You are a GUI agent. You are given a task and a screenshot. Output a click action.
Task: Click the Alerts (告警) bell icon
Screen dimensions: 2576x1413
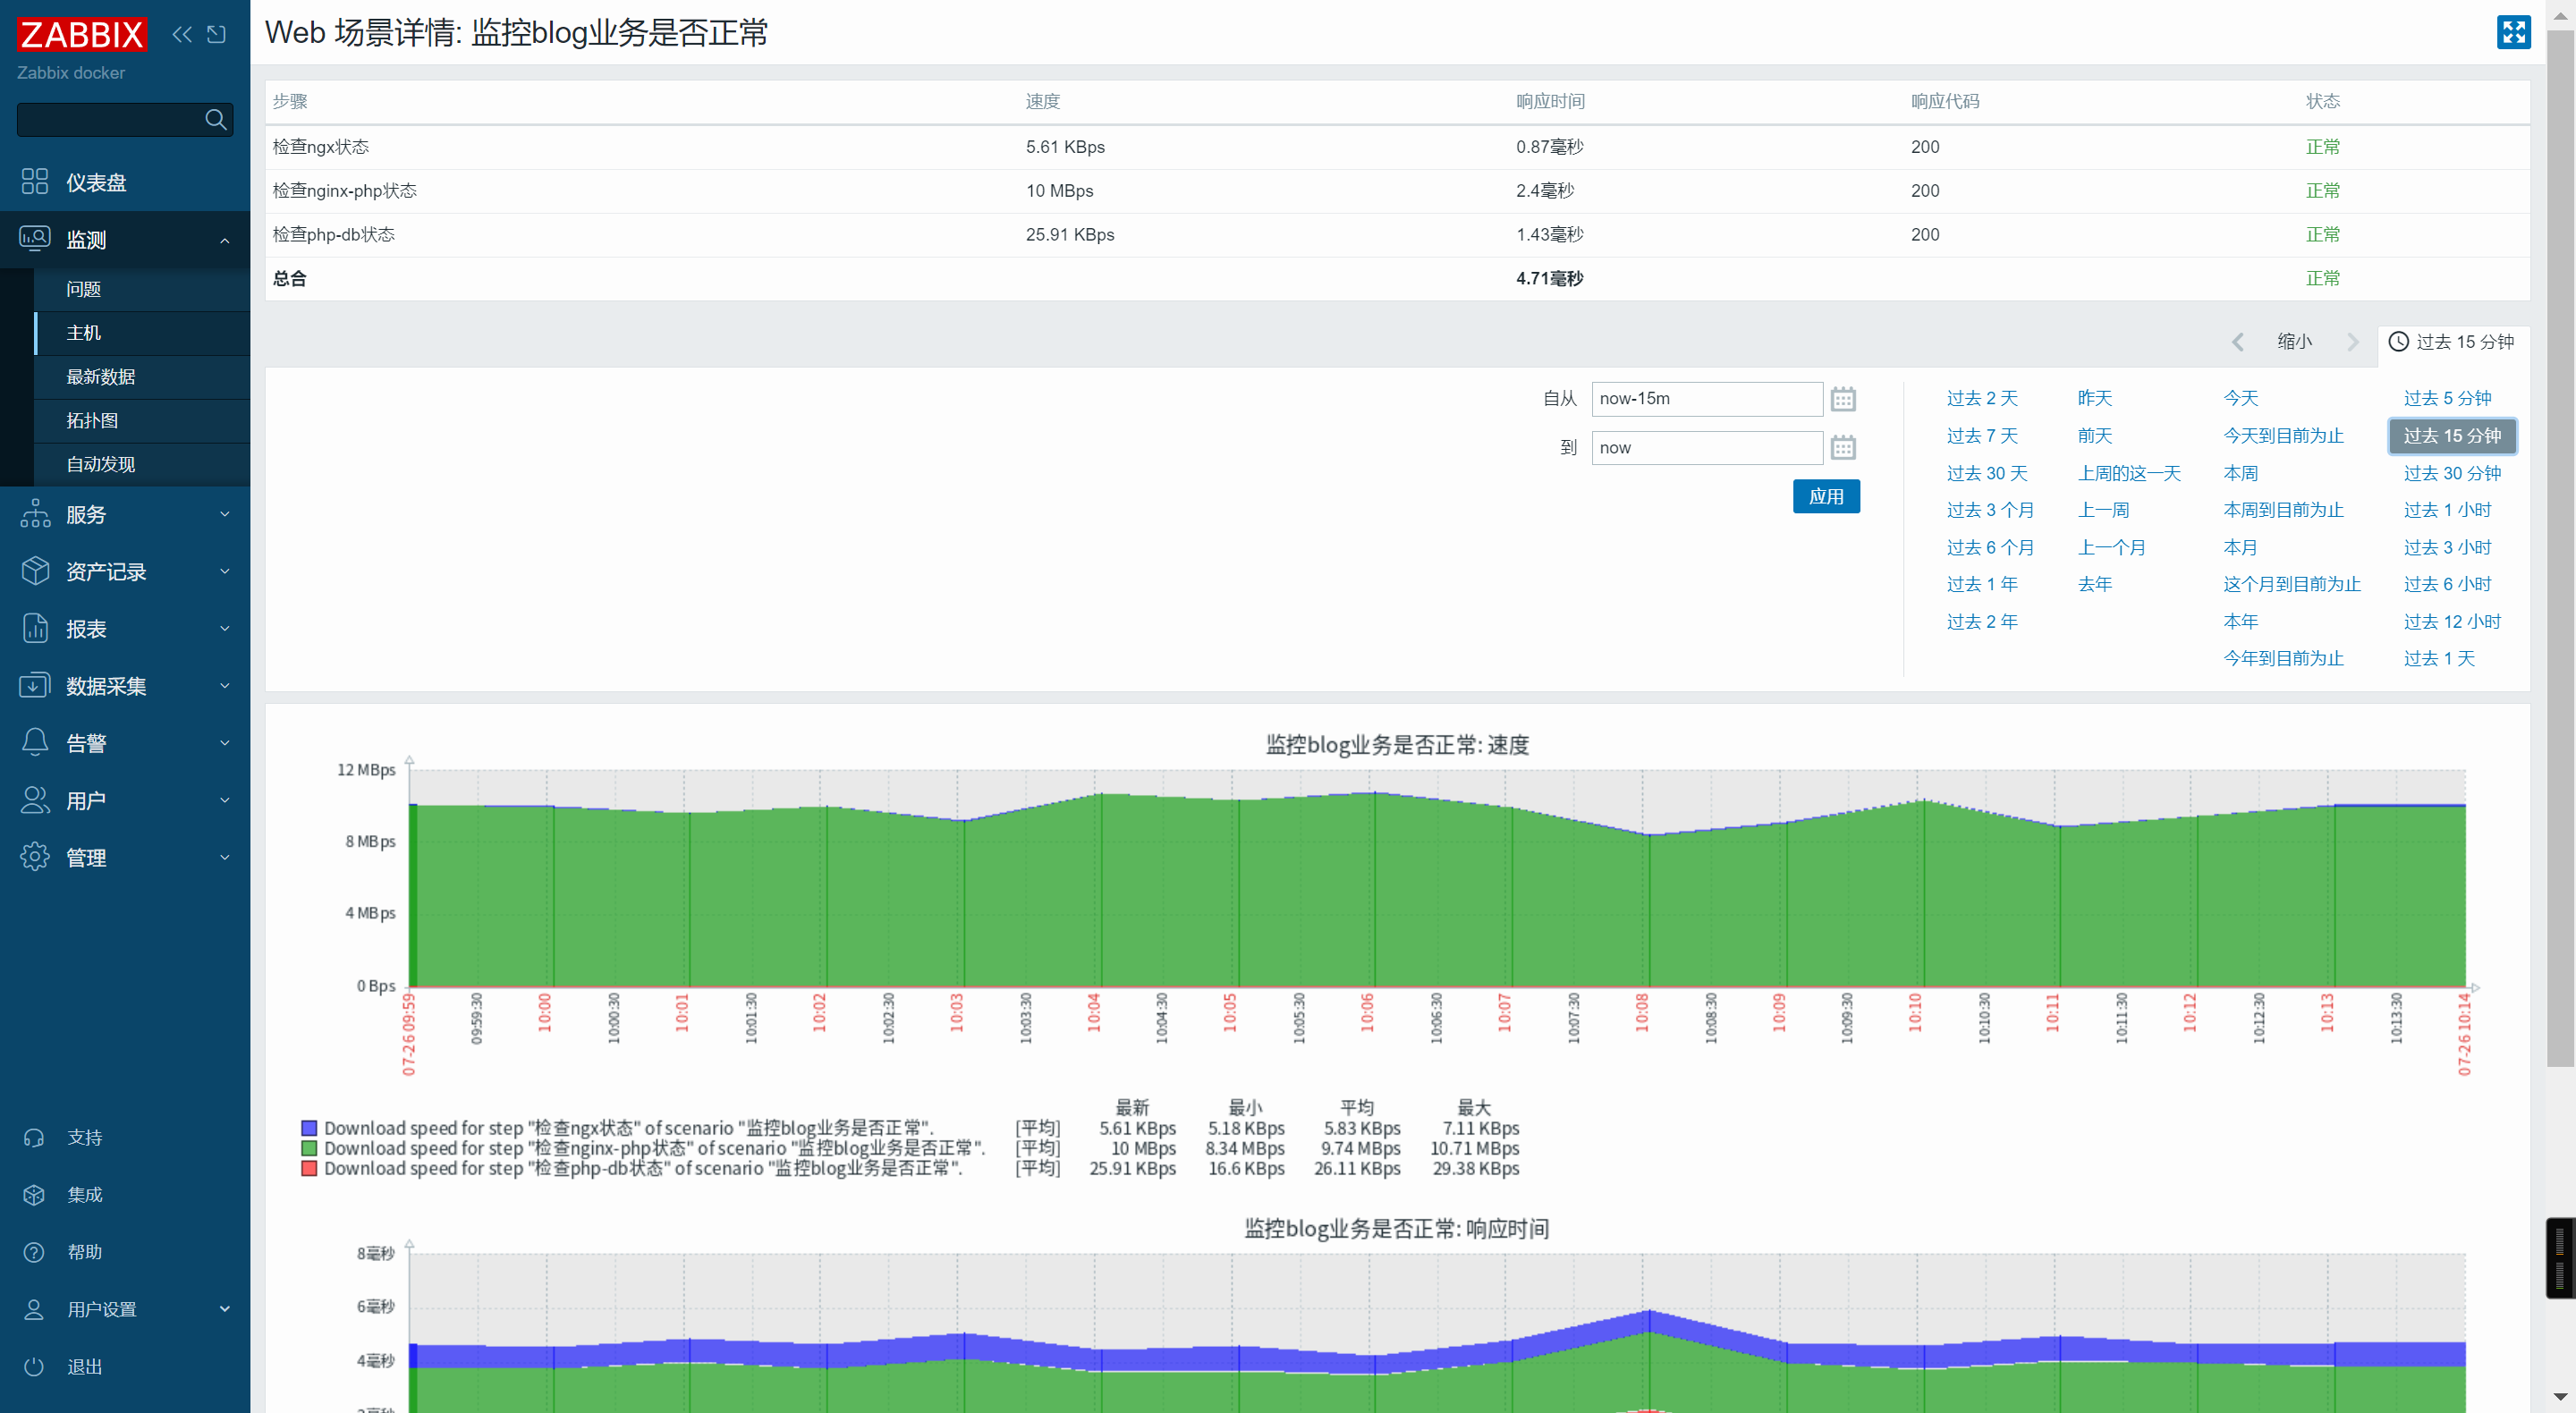(35, 742)
